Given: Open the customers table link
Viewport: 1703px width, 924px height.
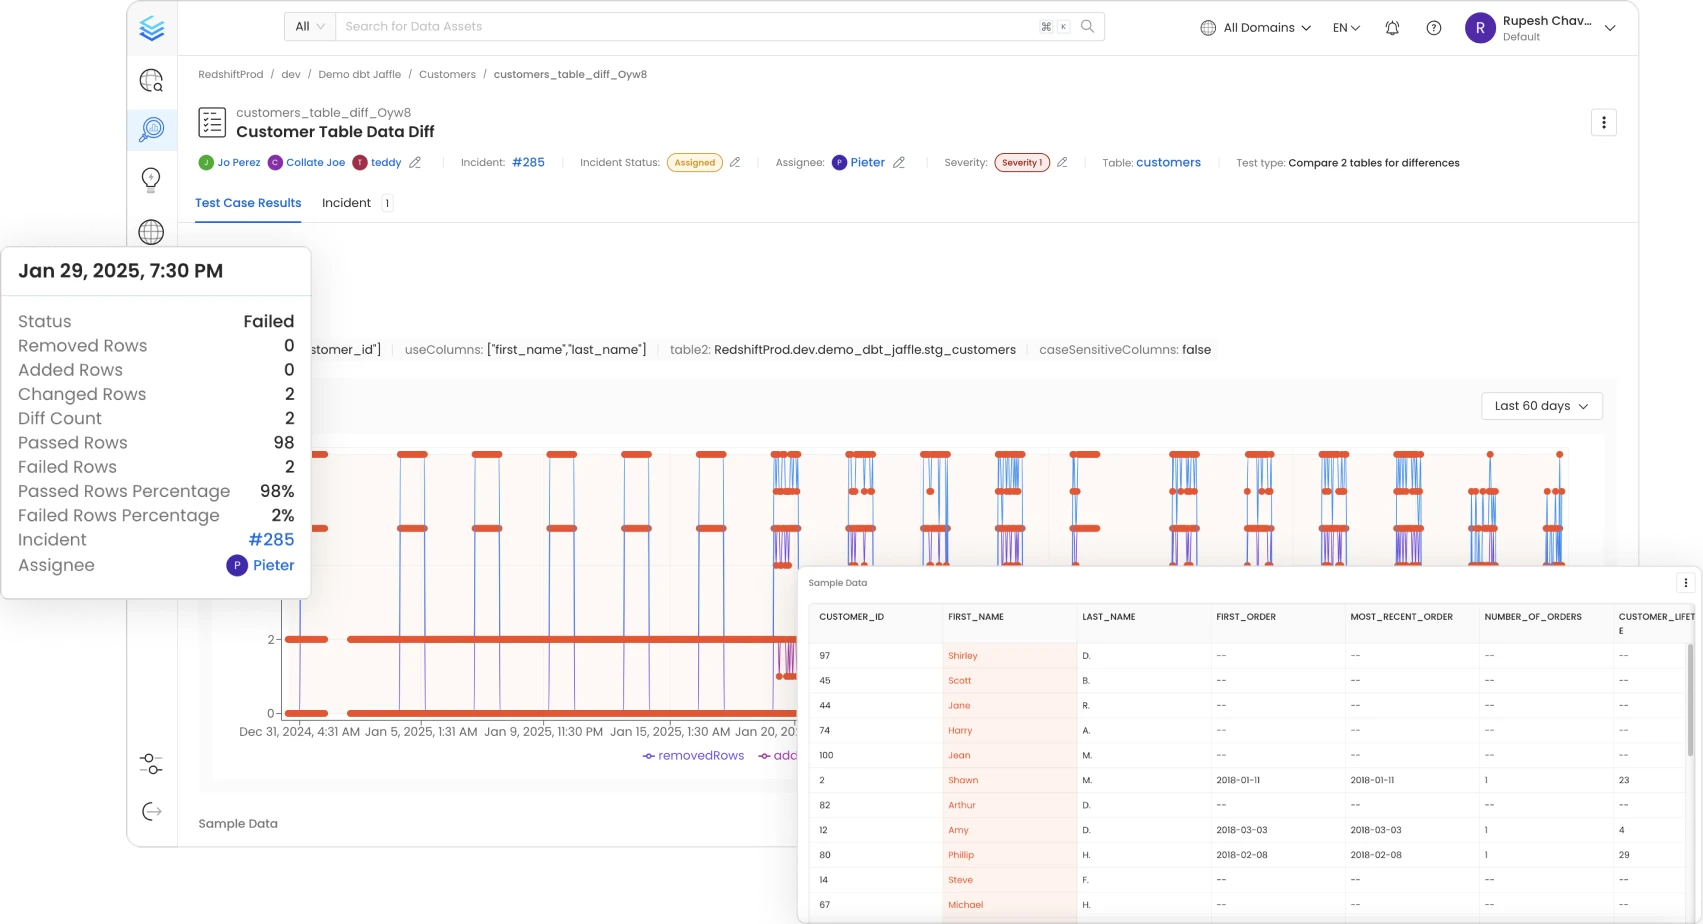Looking at the screenshot, I should tap(1168, 163).
